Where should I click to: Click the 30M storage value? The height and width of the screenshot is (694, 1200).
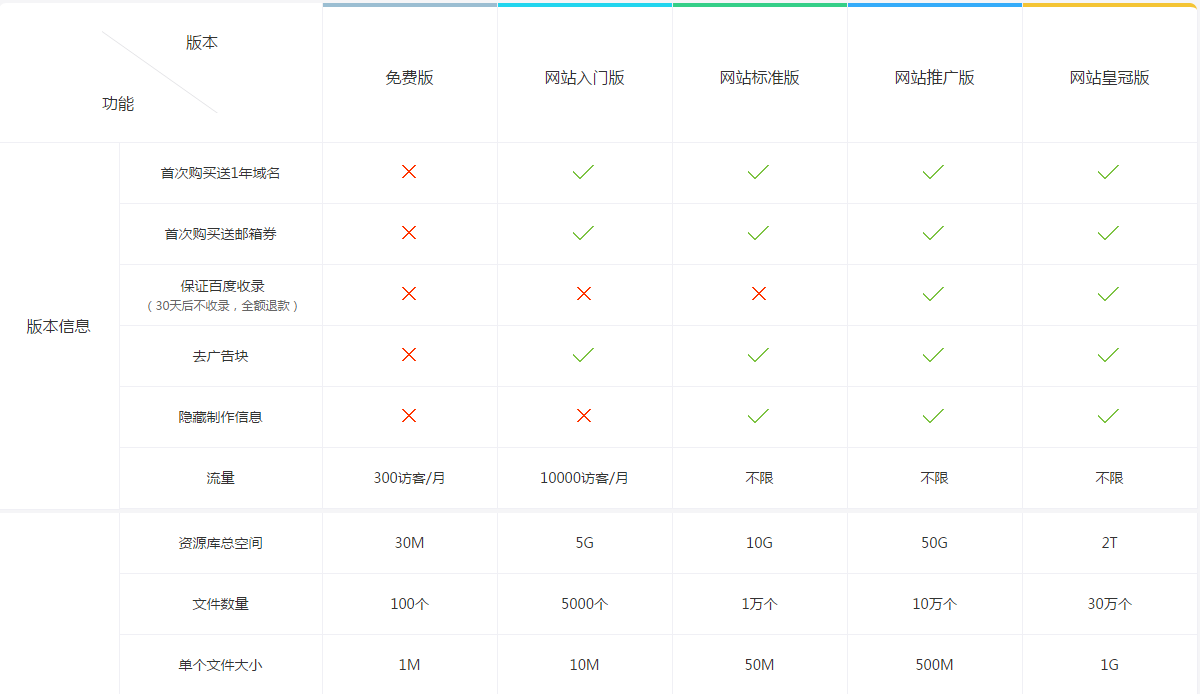(x=410, y=543)
